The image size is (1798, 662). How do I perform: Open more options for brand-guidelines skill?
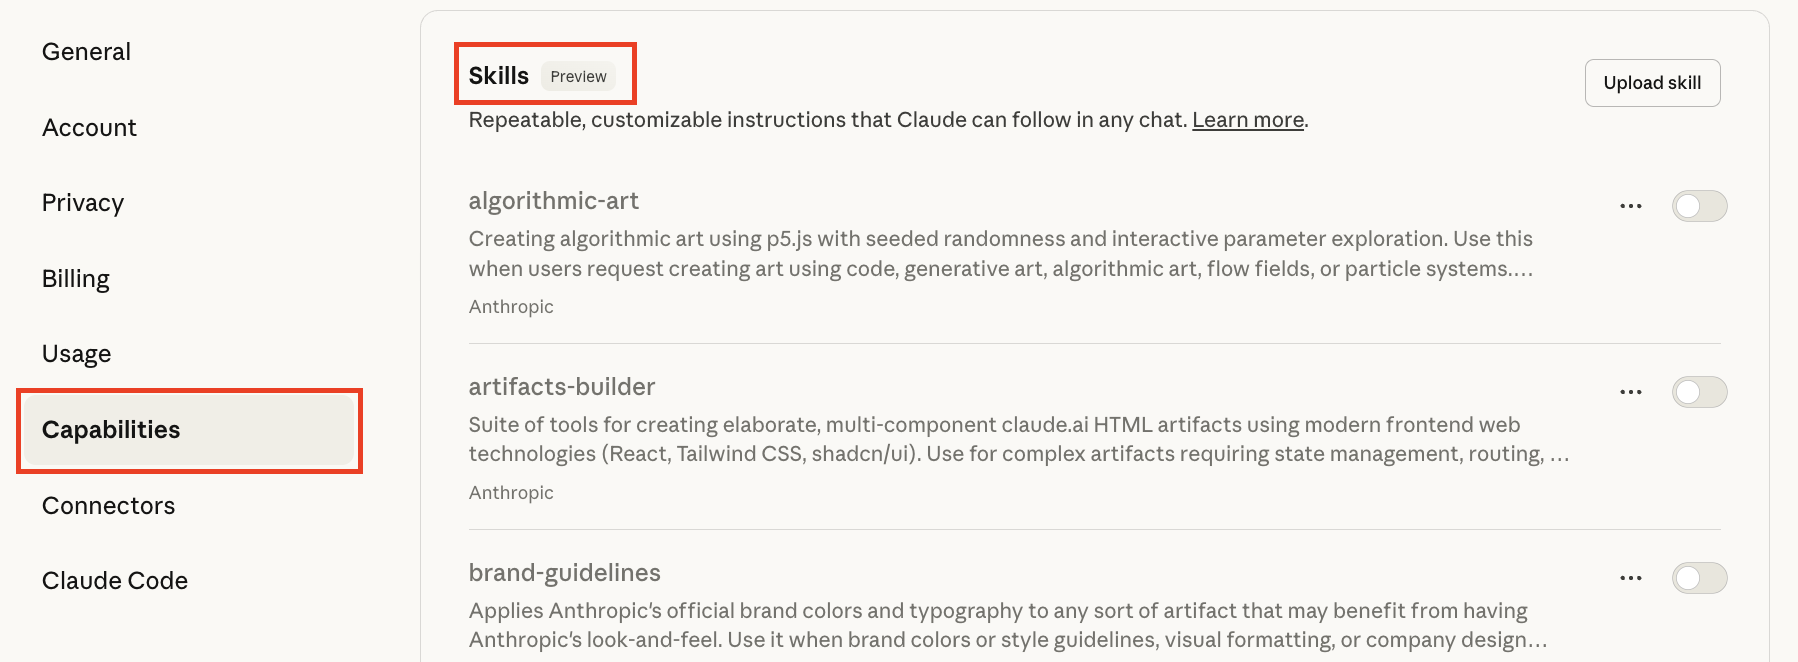click(1630, 578)
